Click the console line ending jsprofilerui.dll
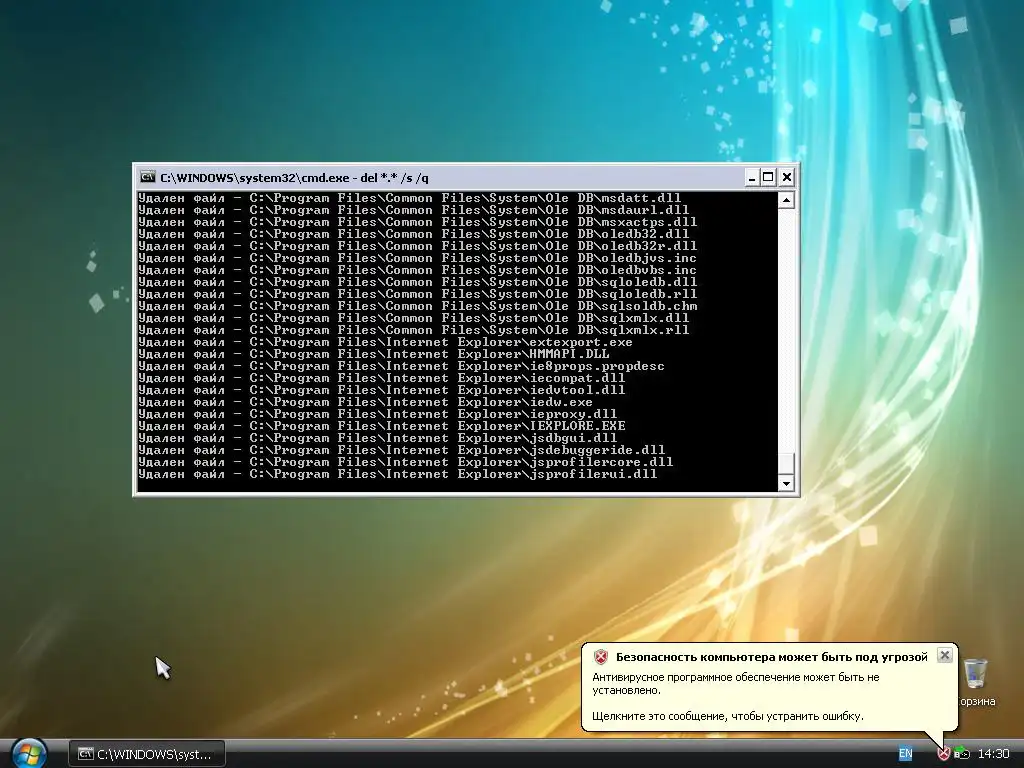The width and height of the screenshot is (1024, 768). coord(397,474)
